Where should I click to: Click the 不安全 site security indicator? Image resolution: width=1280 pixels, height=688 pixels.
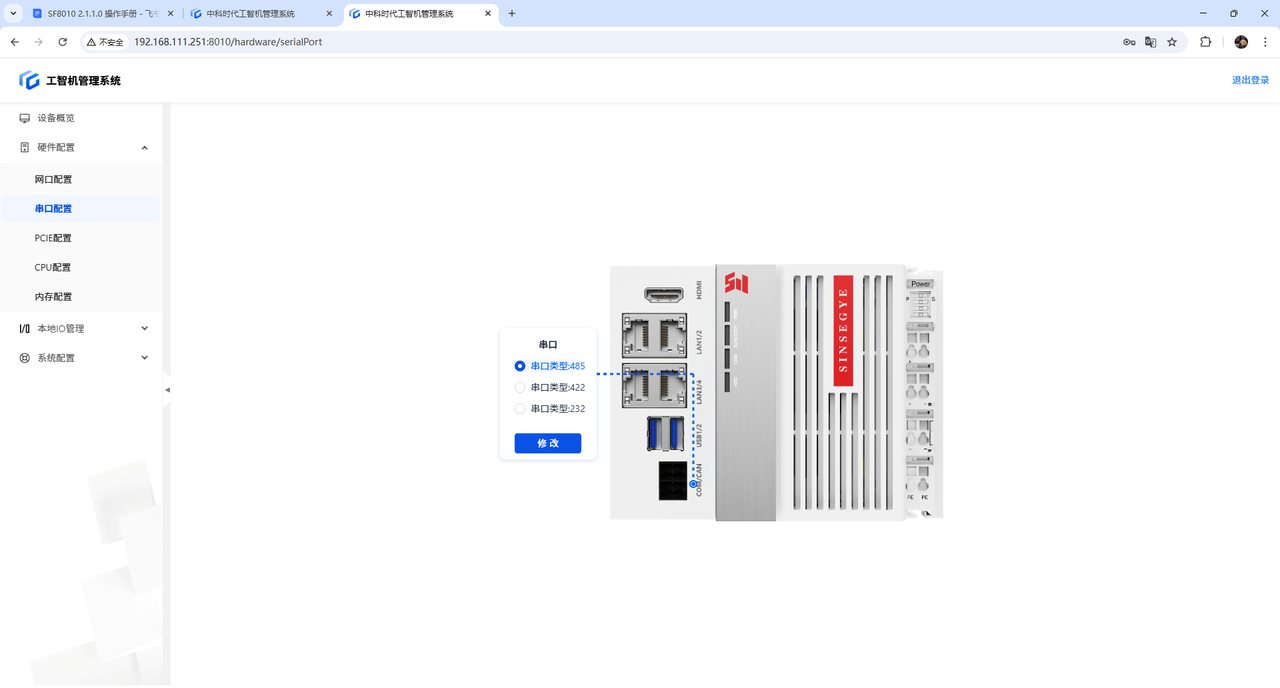point(105,42)
